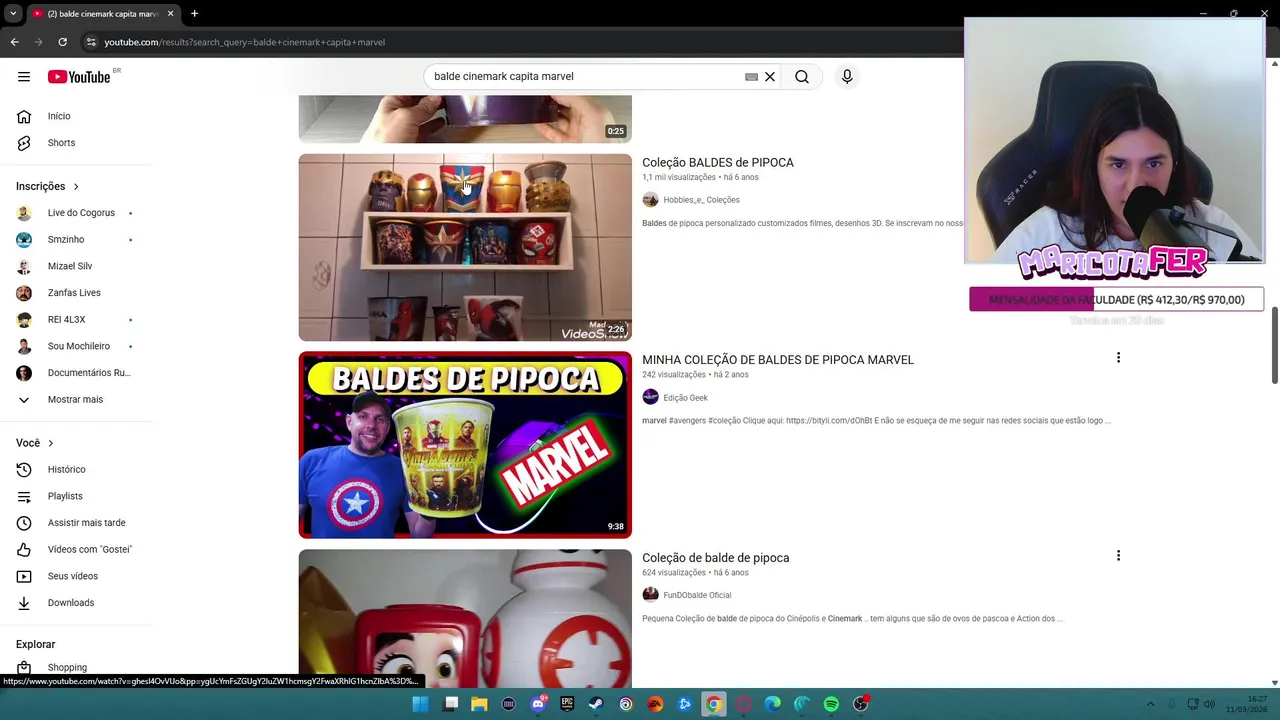
Task: Open MINHA COLEÇÃO DE BALDES DE PIPOCA MARVEL title
Action: pyautogui.click(x=778, y=360)
